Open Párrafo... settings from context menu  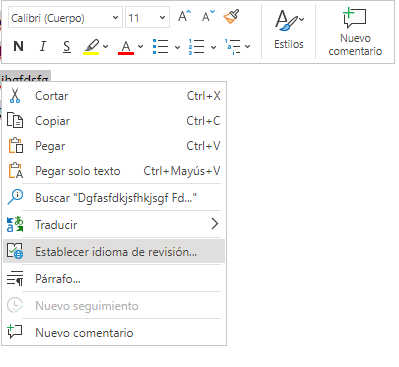114,279
